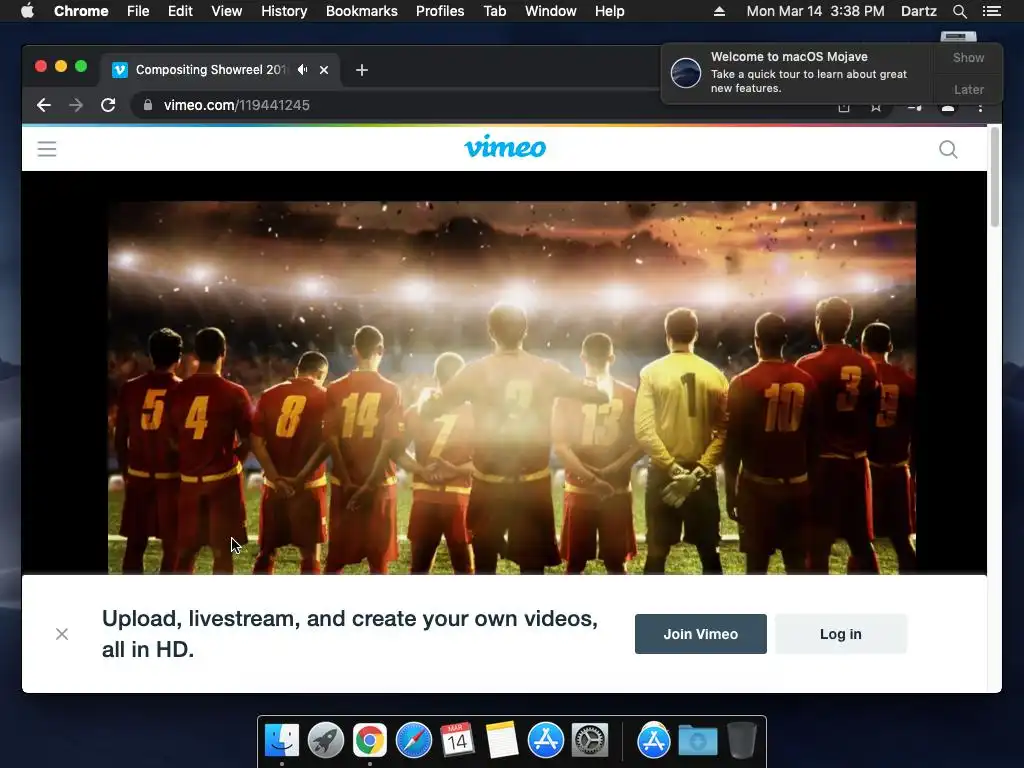Open a new tab with plus button
This screenshot has height=768, width=1024.
tap(362, 70)
